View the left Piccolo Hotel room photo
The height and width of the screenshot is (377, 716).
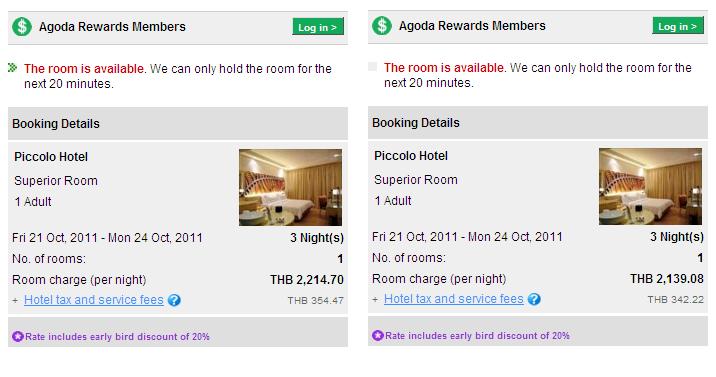pyautogui.click(x=290, y=188)
